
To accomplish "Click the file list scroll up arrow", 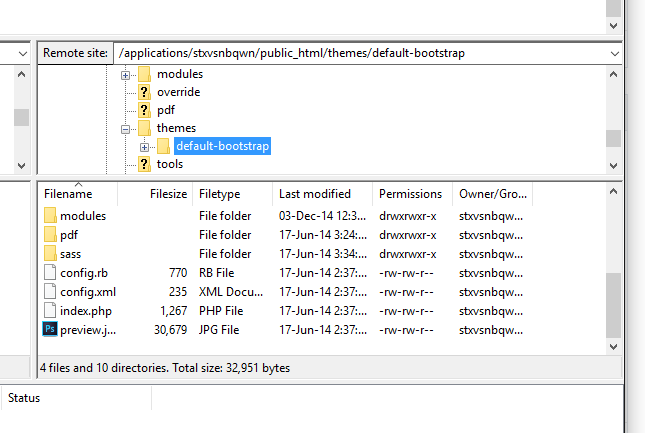I will click(613, 191).
